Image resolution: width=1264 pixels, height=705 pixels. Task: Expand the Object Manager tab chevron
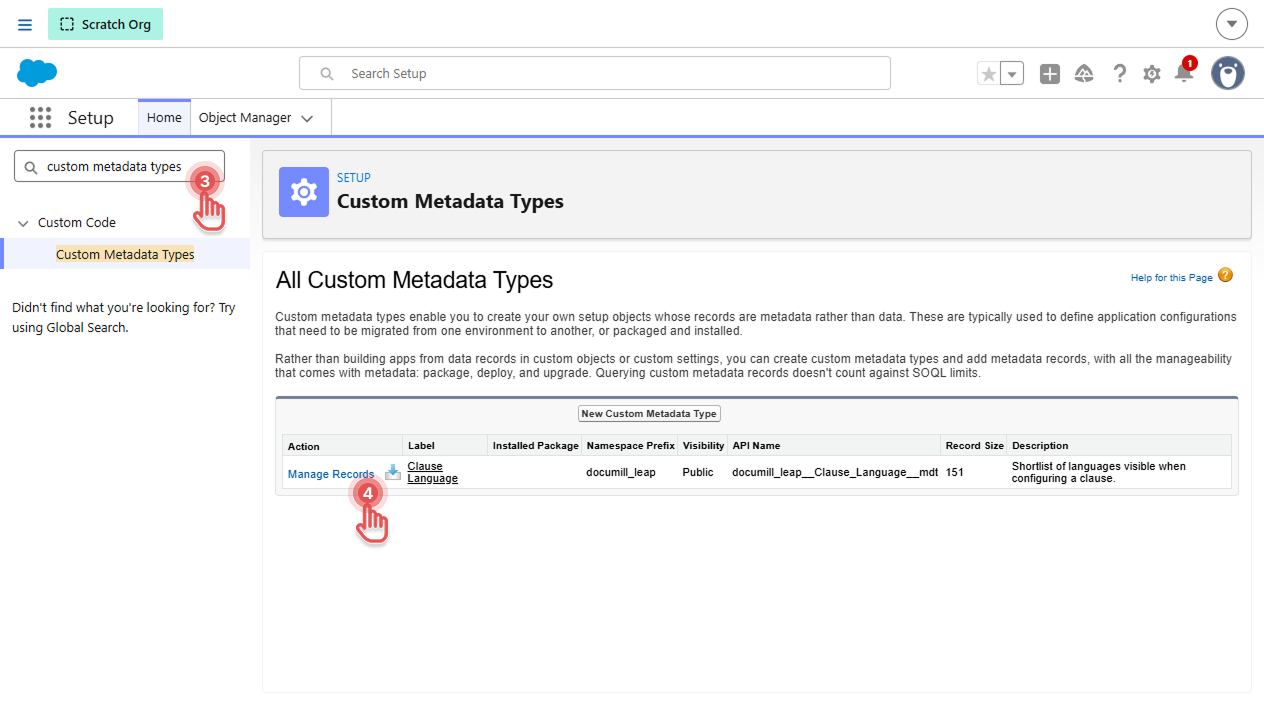307,118
